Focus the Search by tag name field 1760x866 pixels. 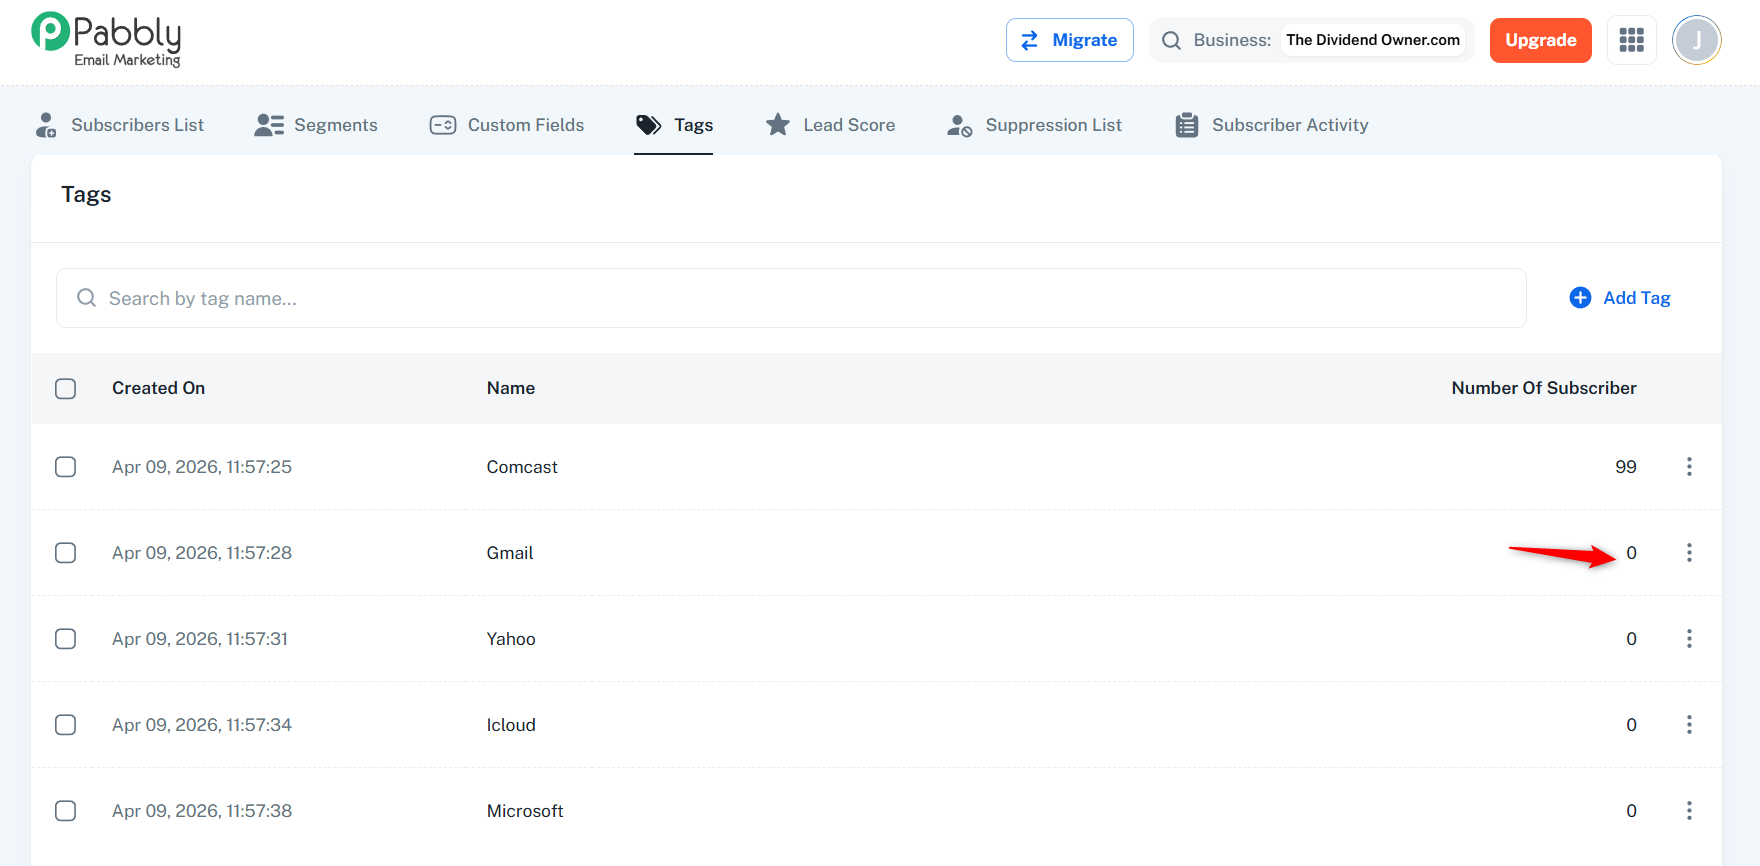tap(790, 298)
